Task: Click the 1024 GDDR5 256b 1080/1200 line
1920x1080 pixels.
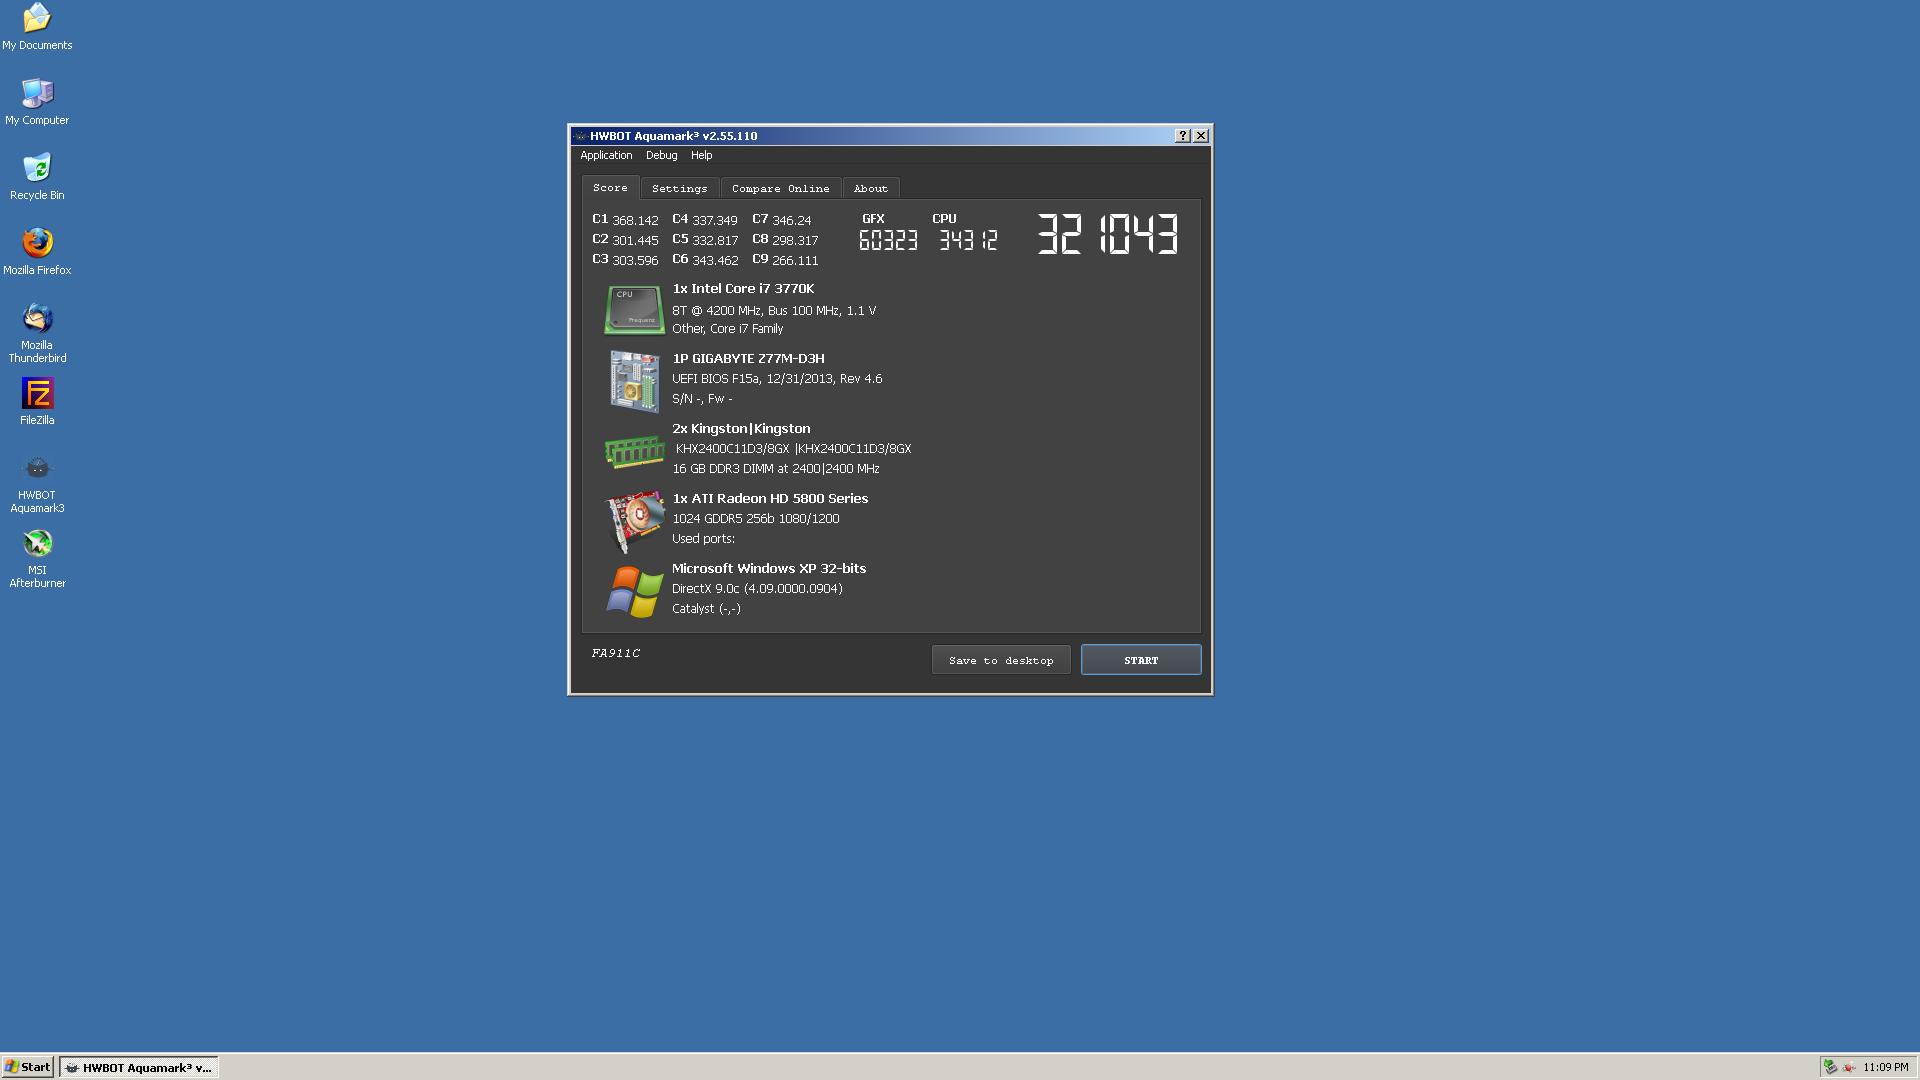Action: pos(756,518)
